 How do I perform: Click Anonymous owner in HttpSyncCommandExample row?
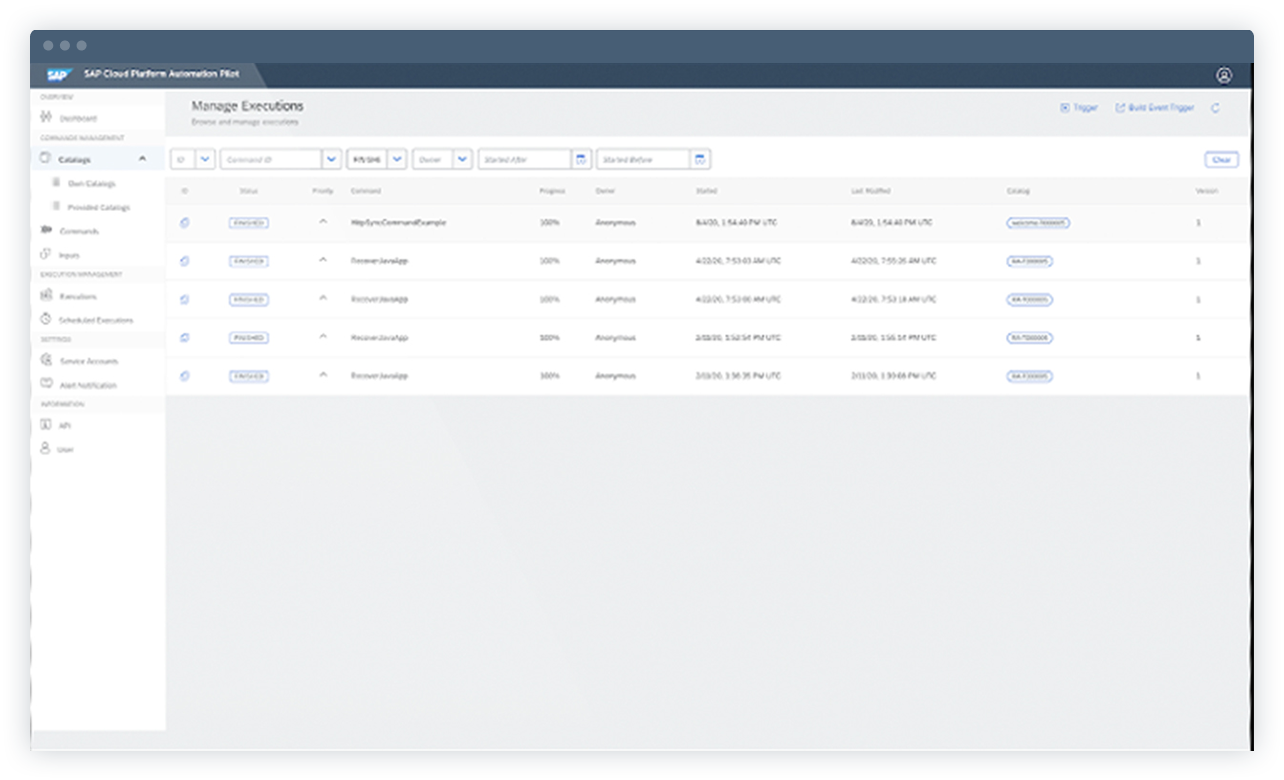615,223
